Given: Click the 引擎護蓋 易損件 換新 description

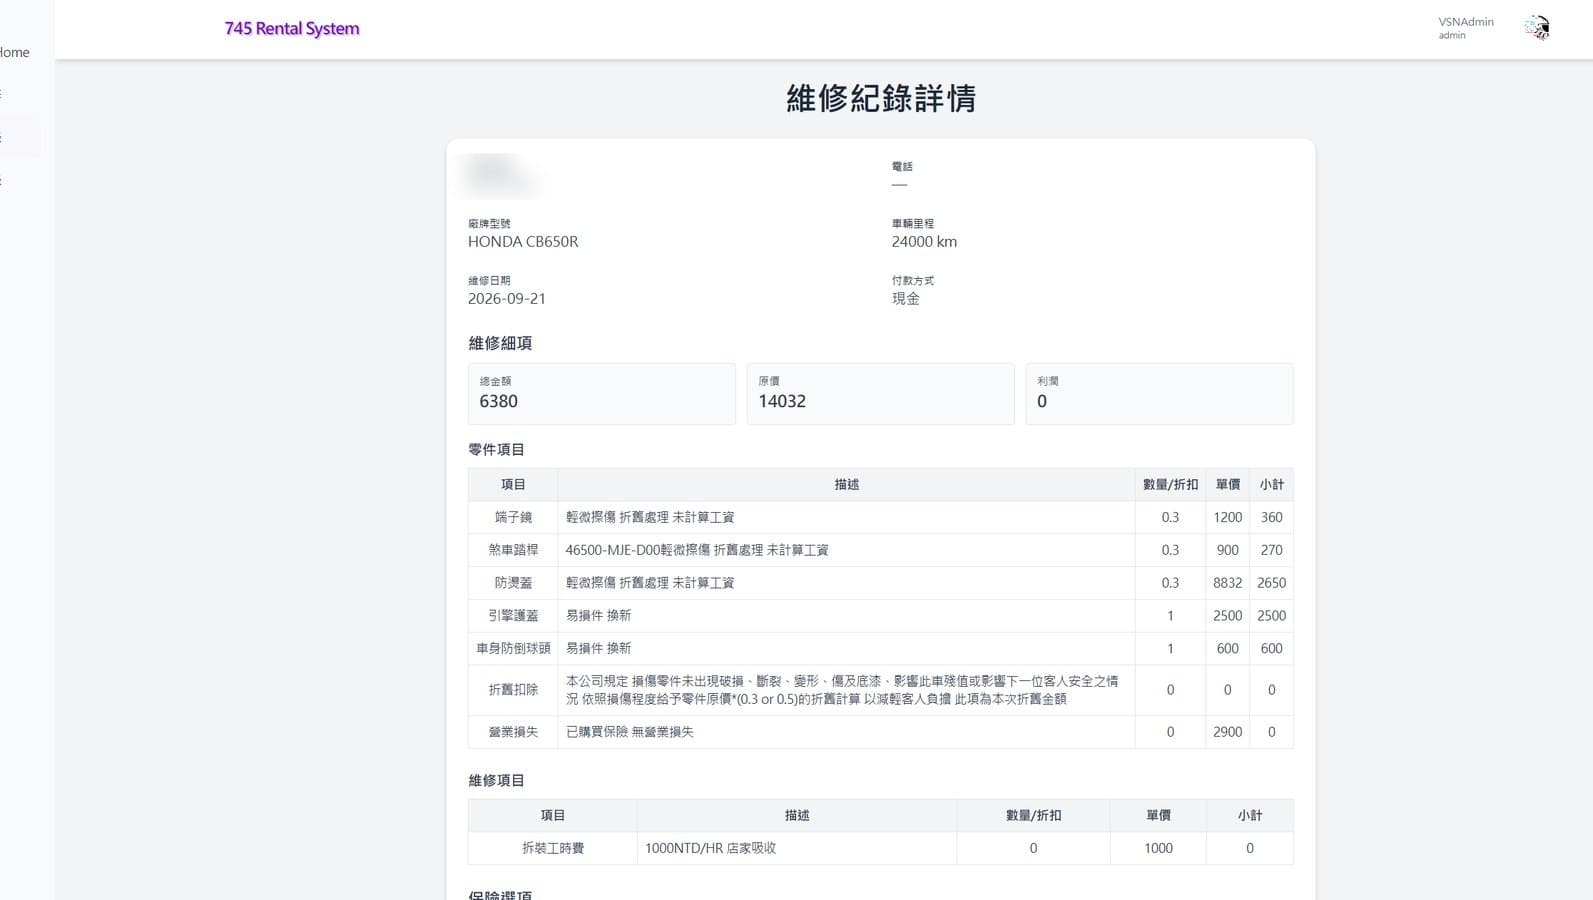Looking at the screenshot, I should coord(598,616).
